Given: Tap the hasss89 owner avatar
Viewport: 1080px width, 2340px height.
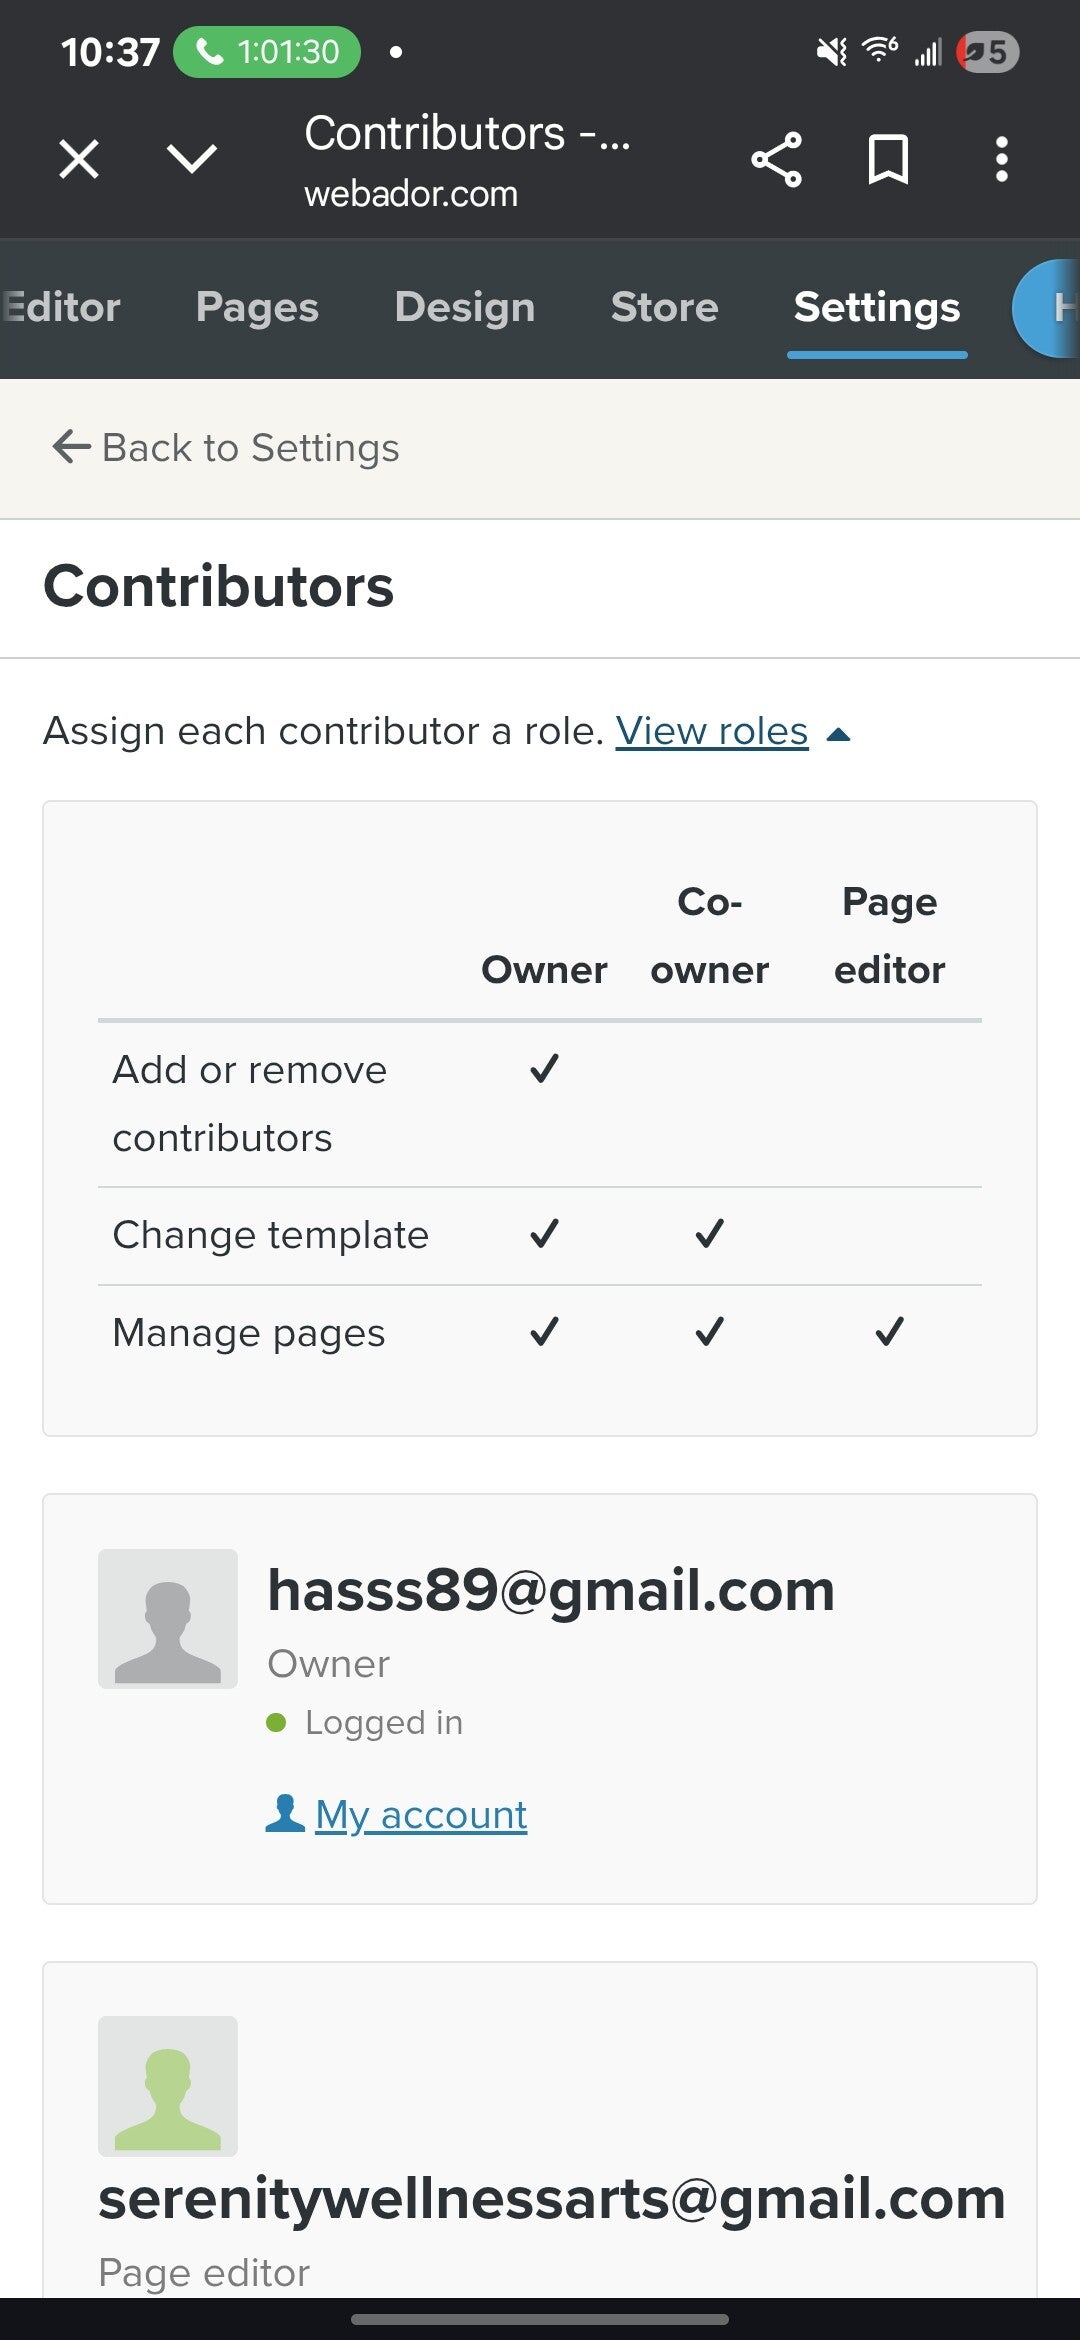Looking at the screenshot, I should click(168, 1619).
